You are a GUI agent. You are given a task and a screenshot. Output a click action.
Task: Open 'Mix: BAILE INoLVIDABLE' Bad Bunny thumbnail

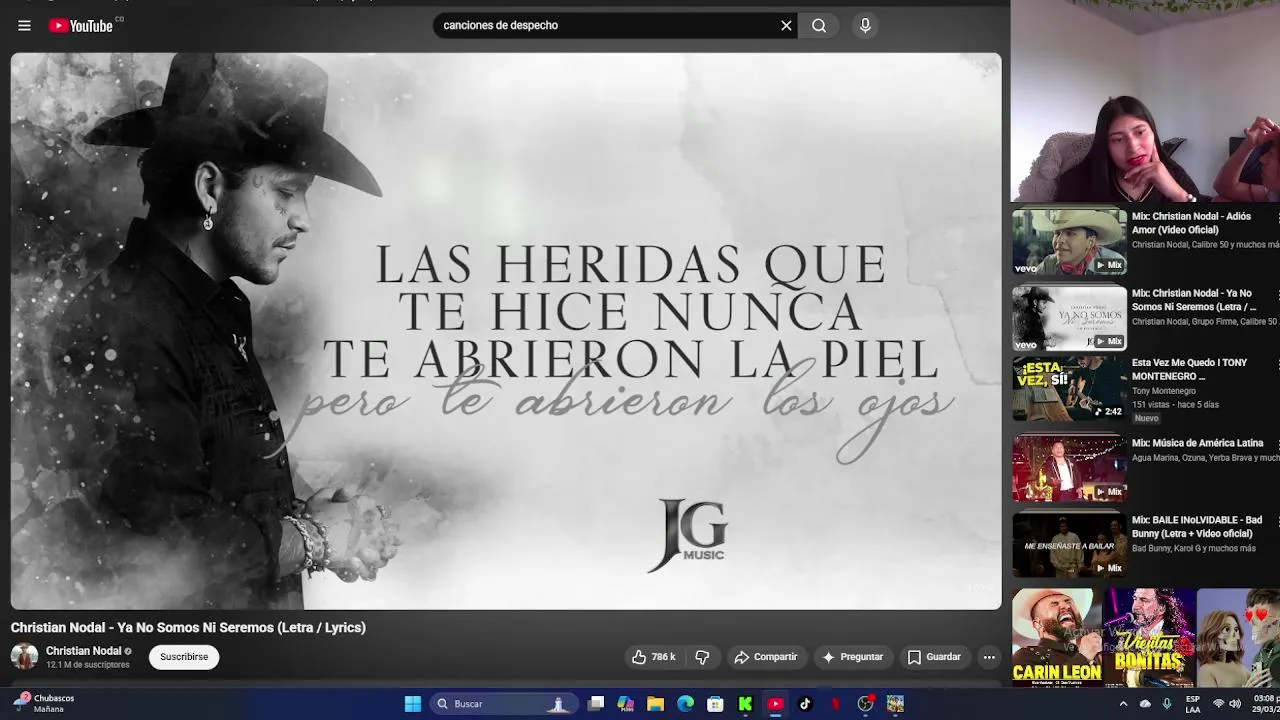[1069, 545]
